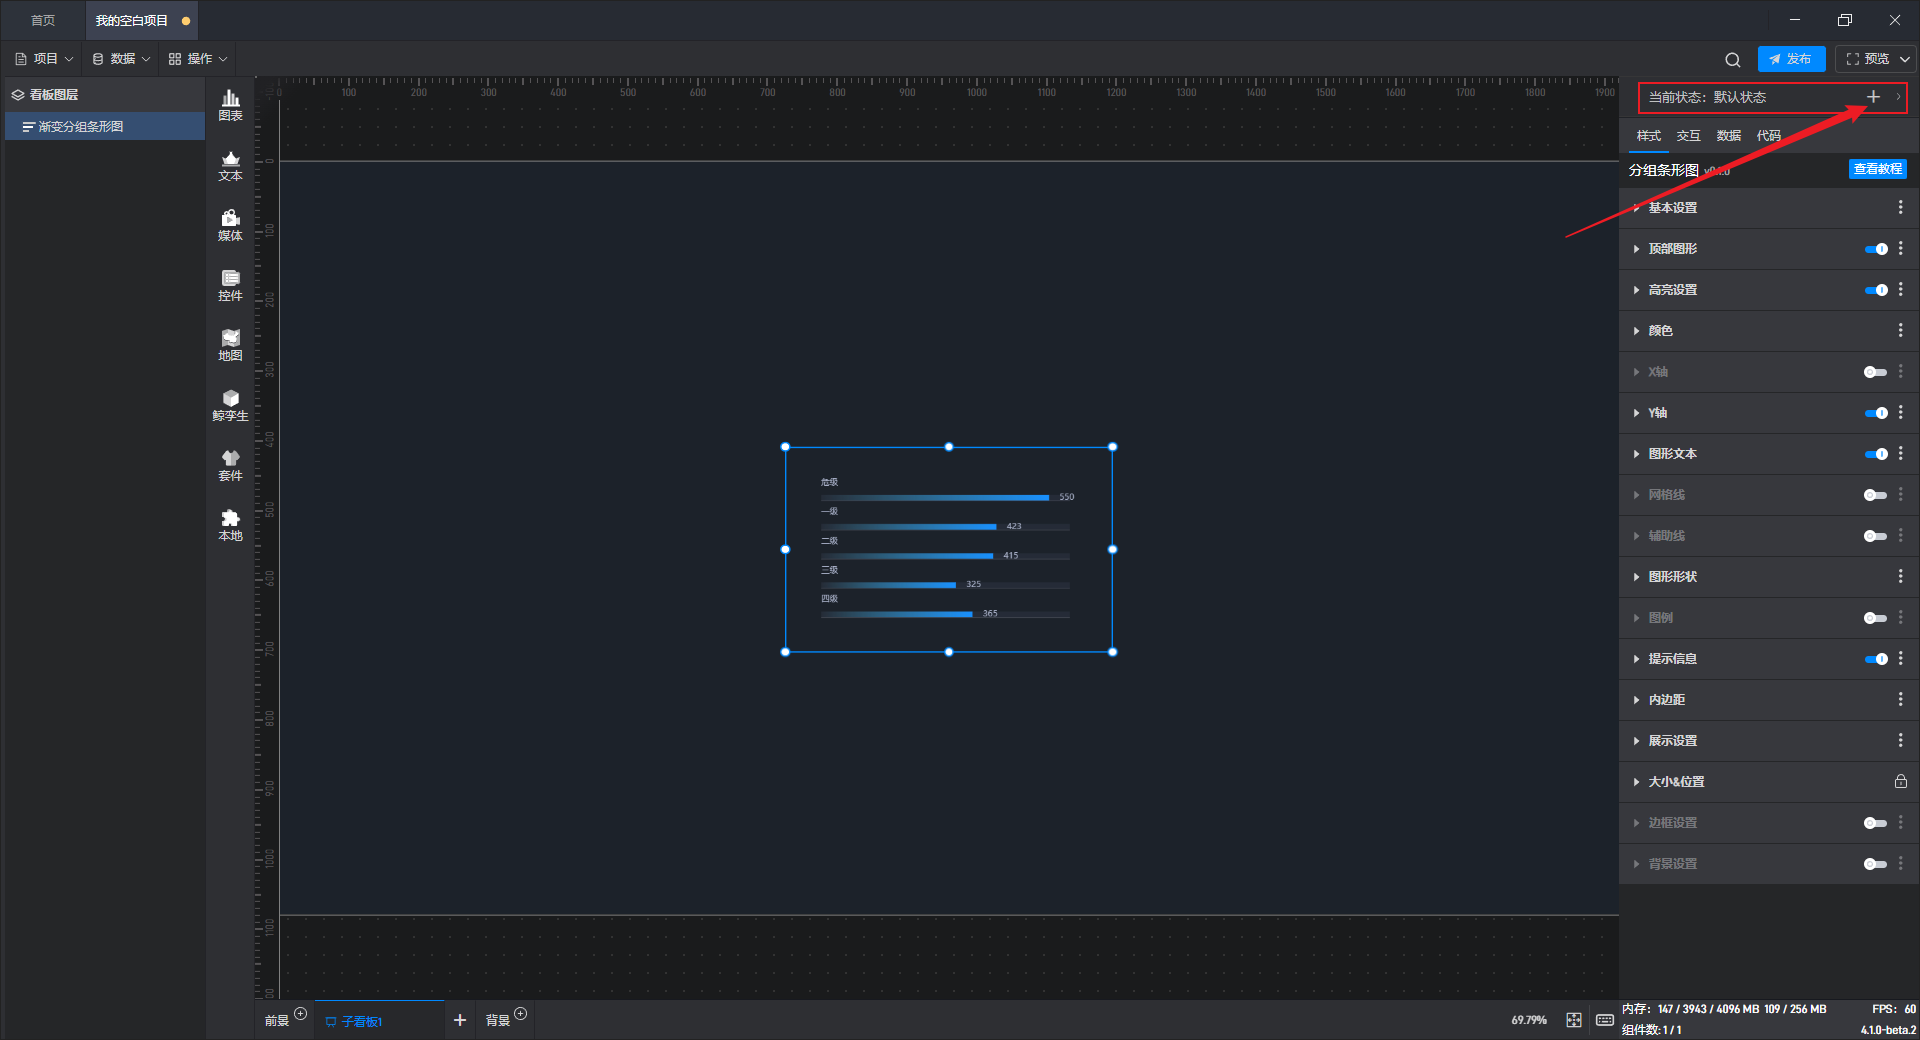1920x1040 pixels.
Task: Click the keyboard shortcuts icon
Action: click(1605, 1020)
